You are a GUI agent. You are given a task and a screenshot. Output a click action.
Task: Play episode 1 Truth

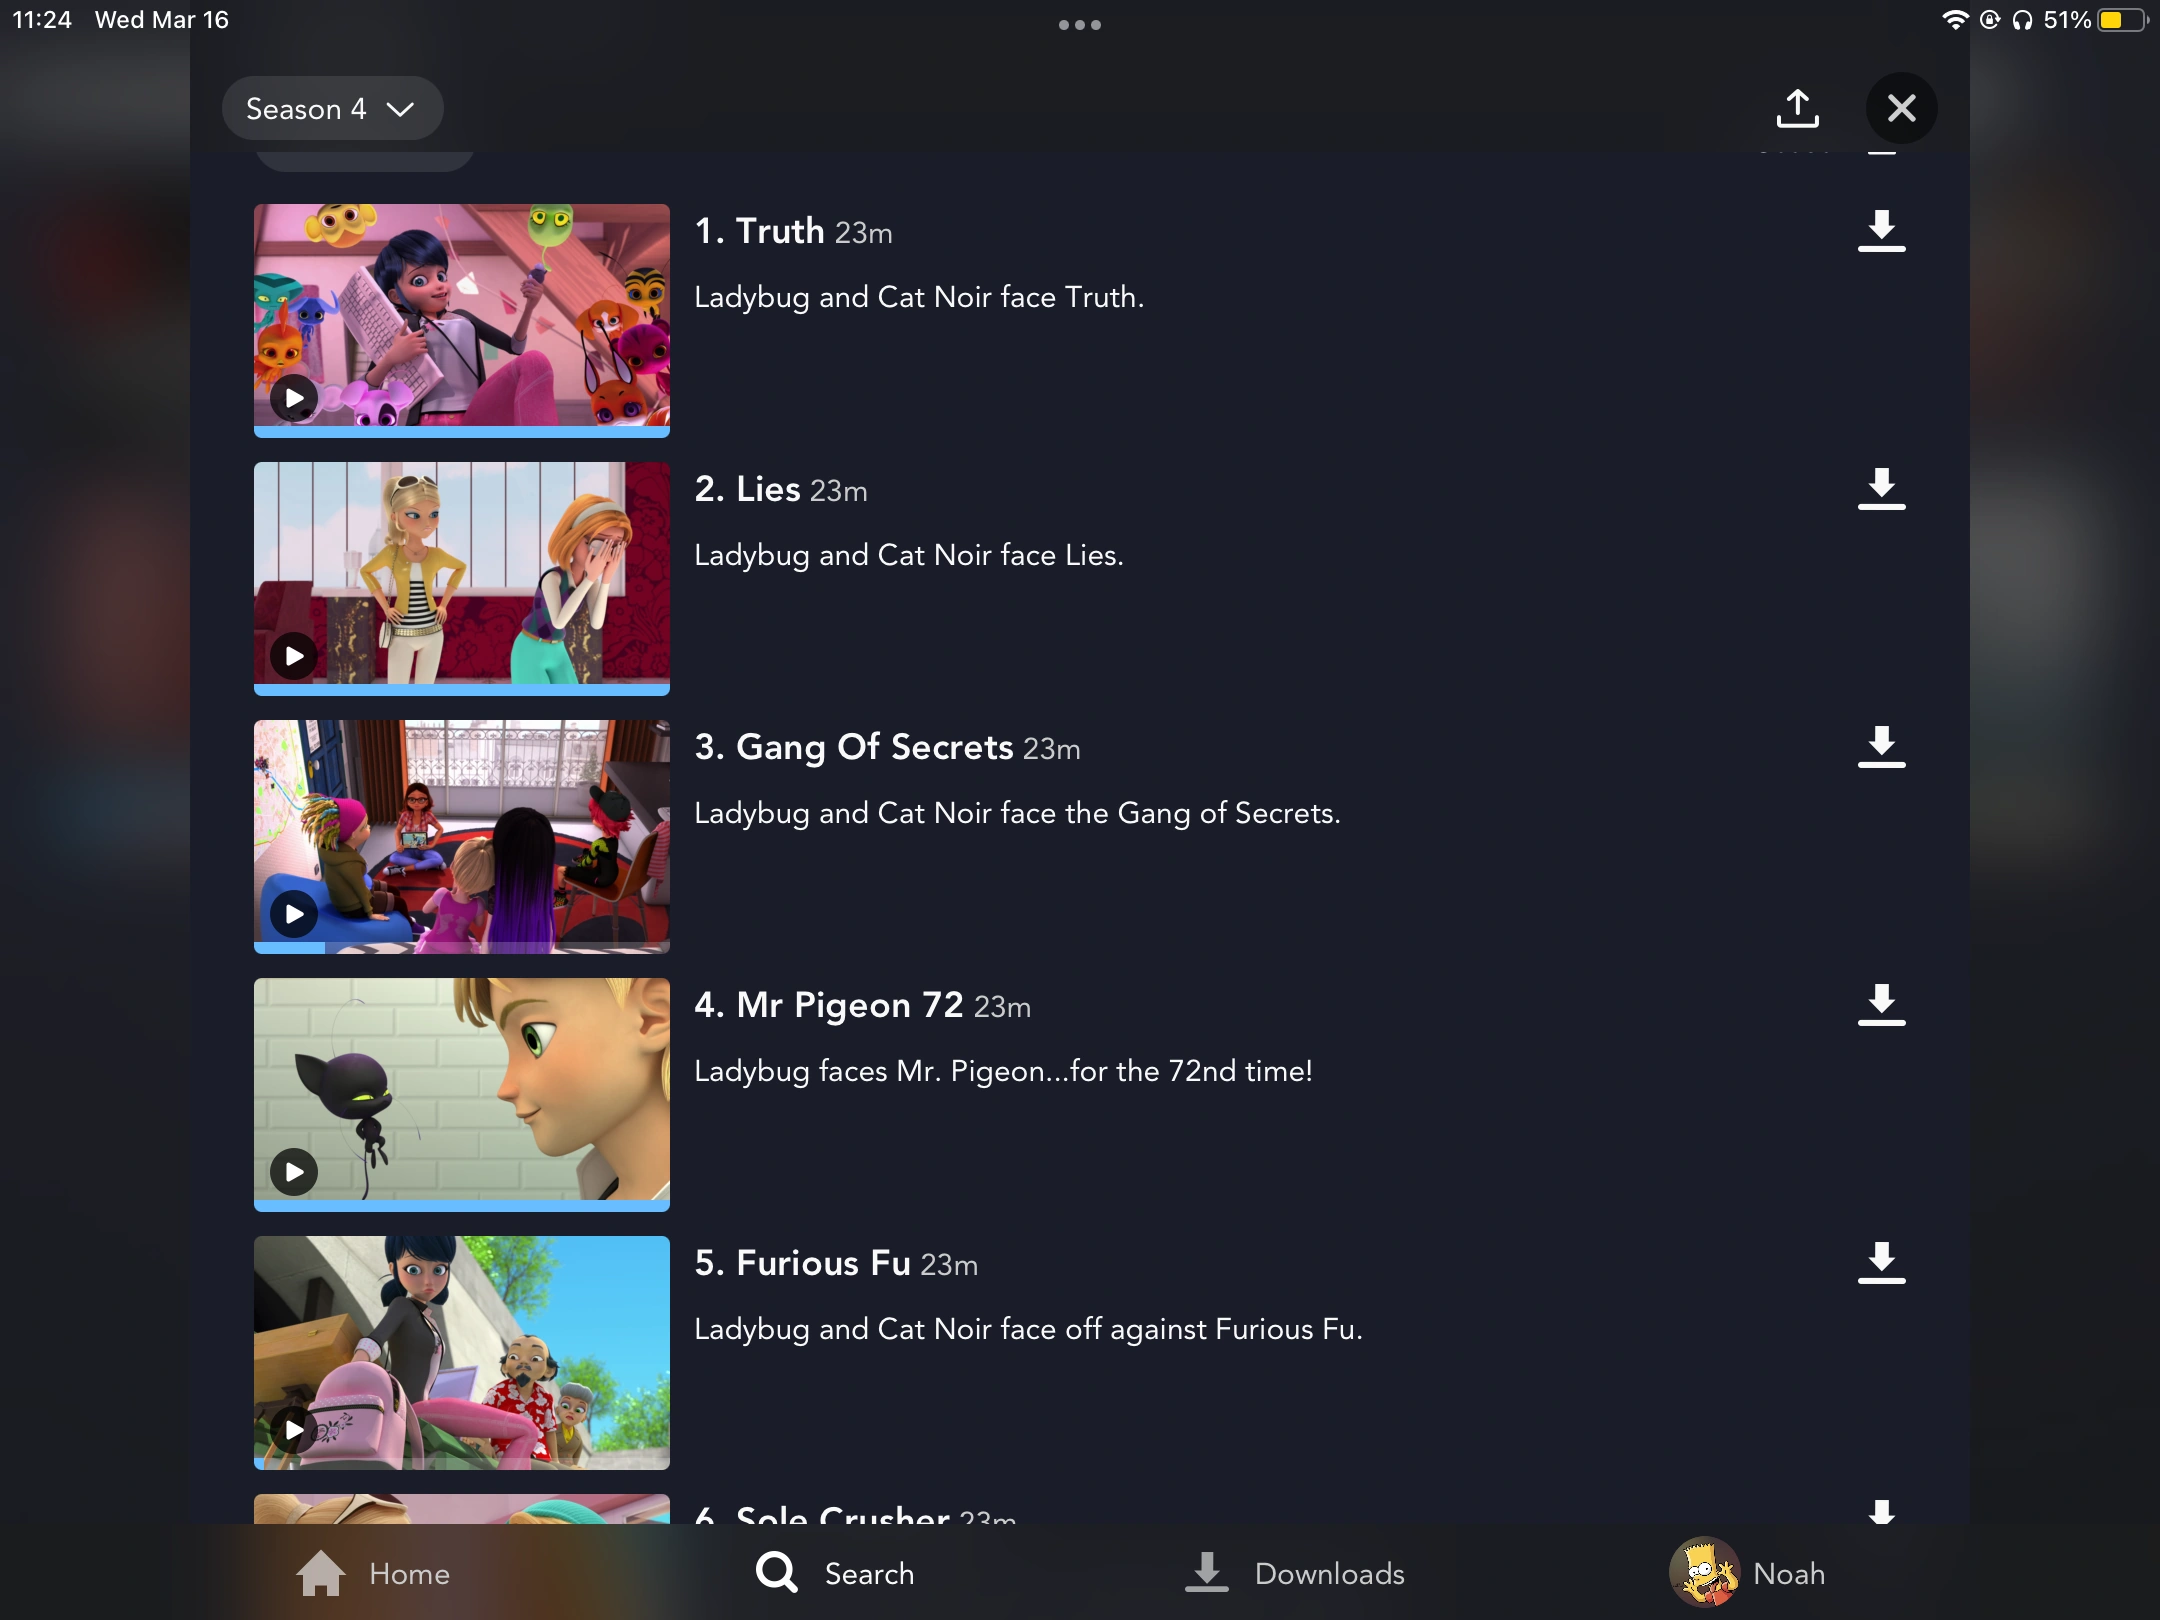pos(293,397)
